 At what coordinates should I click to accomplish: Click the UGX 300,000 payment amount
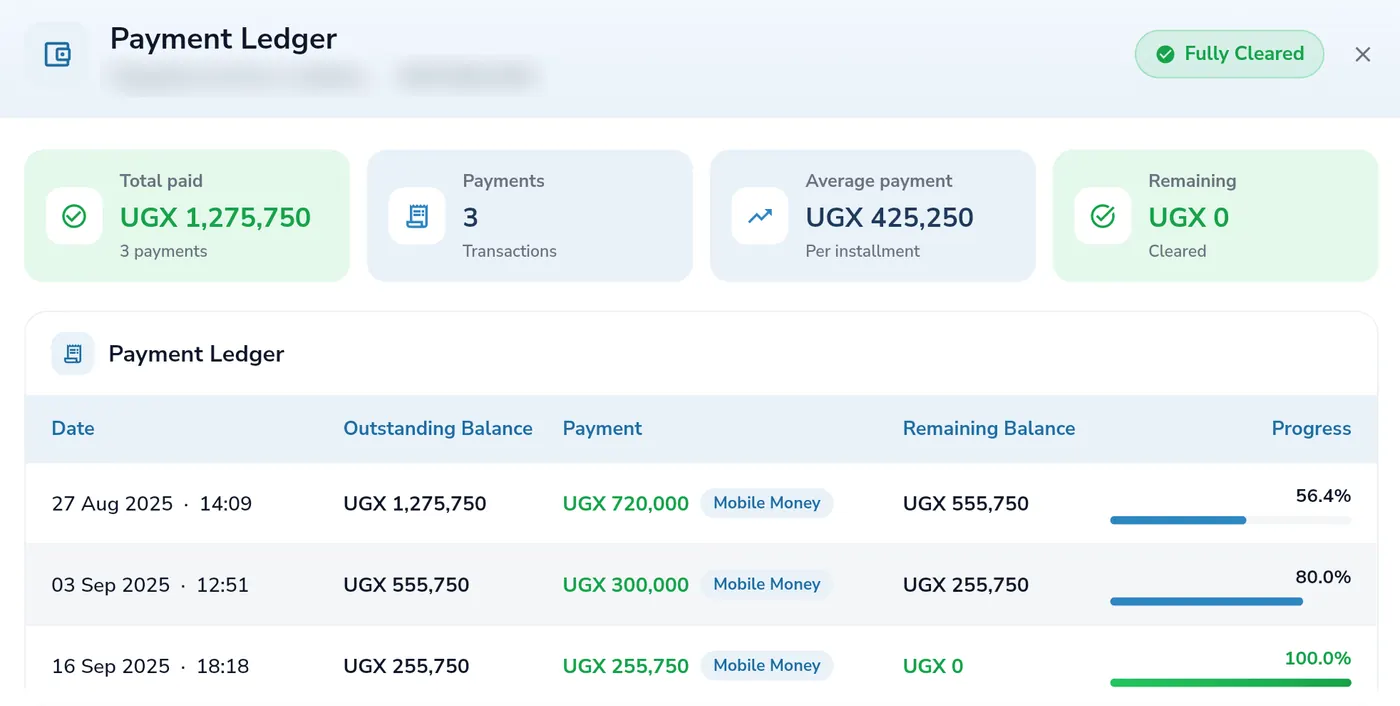pos(626,585)
